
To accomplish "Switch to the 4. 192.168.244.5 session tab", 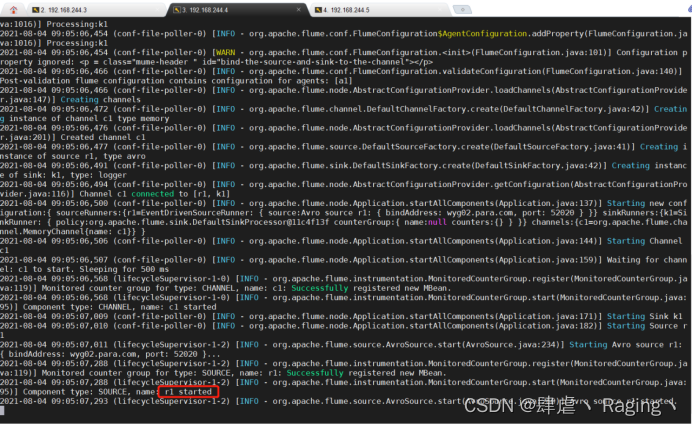I will pos(380,10).
